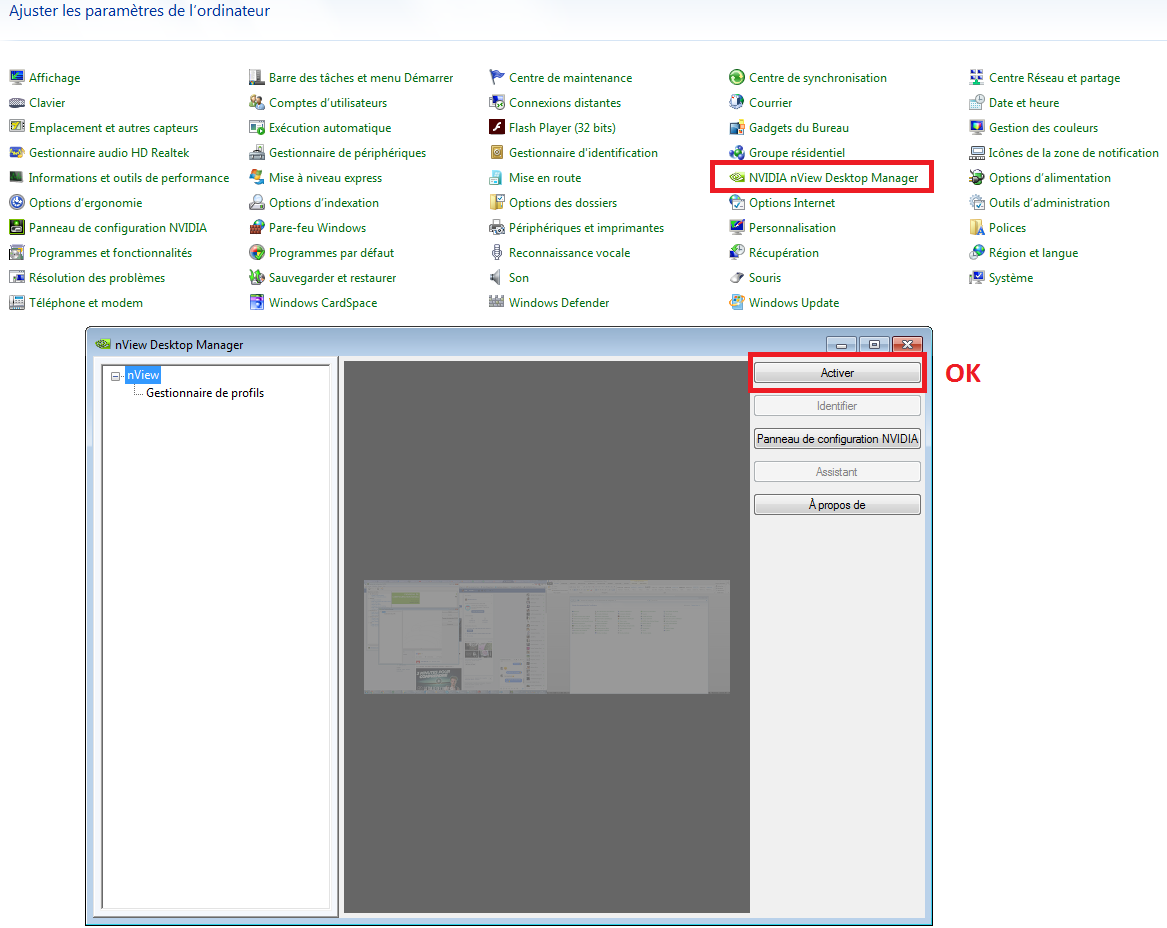This screenshot has height=928, width=1167.
Task: Minimize the nView Desktop Manager window
Action: pyautogui.click(x=841, y=345)
